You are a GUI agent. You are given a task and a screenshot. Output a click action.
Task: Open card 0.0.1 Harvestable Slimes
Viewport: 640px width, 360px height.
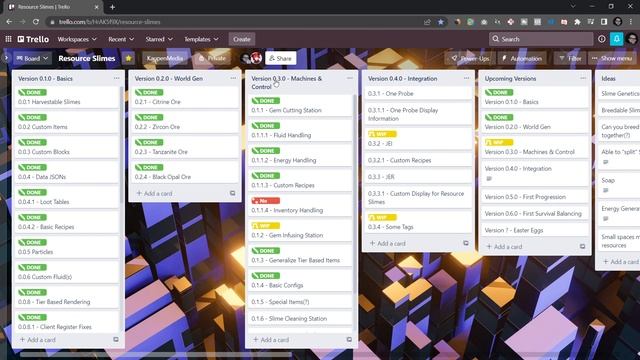pyautogui.click(x=67, y=98)
